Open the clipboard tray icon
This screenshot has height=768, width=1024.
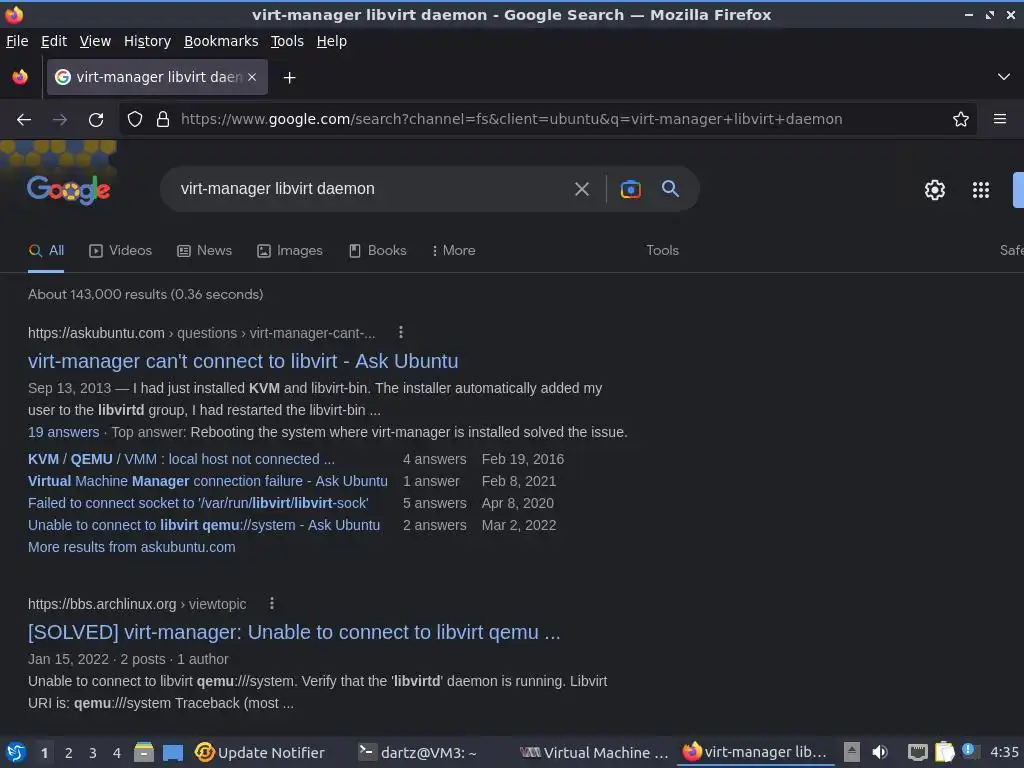pos(945,752)
